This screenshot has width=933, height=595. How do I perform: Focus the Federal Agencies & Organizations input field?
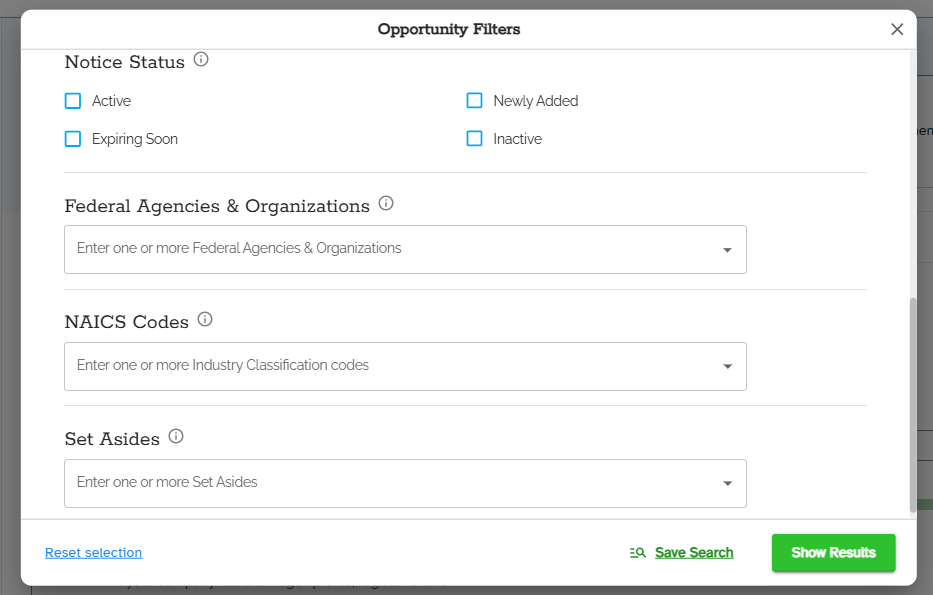405,249
